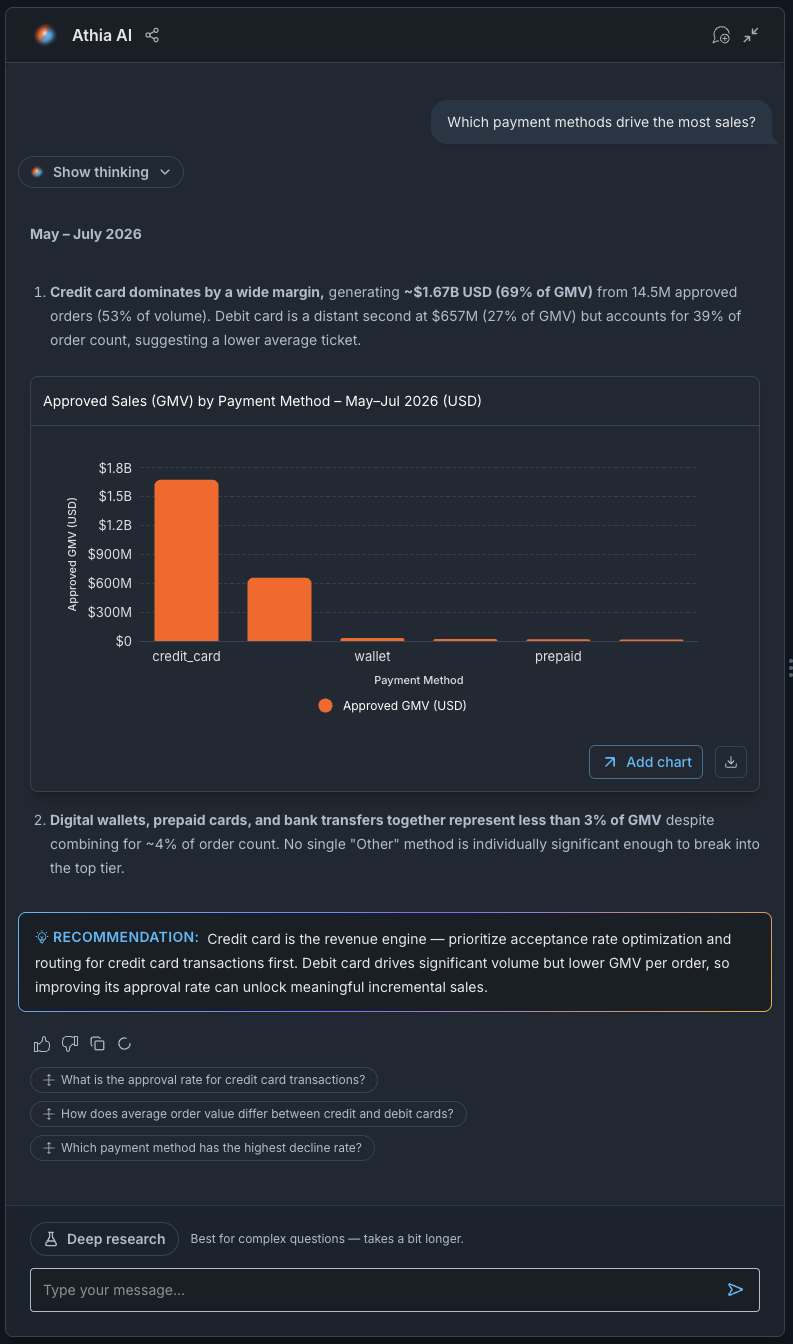The height and width of the screenshot is (1344, 793).
Task: Download the chart using the download icon
Action: [731, 762]
